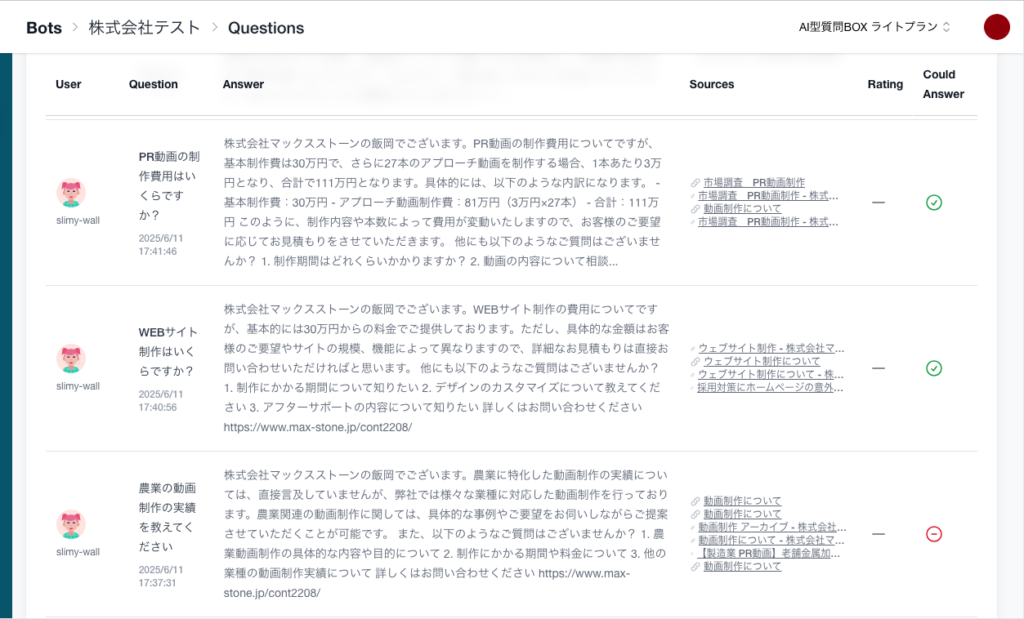The width and height of the screenshot is (1024, 619).
Task: Open 株式会社テスト in the breadcrumb
Action: pyautogui.click(x=144, y=28)
